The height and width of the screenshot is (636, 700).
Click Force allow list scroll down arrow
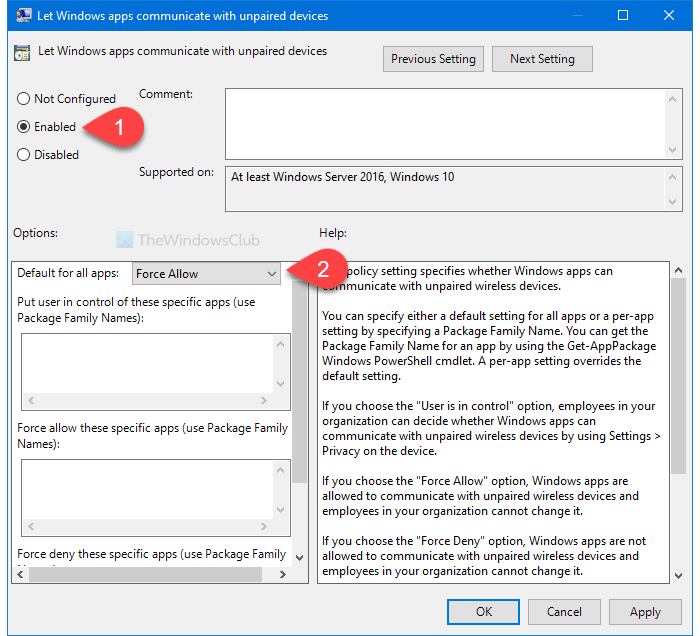[281, 509]
